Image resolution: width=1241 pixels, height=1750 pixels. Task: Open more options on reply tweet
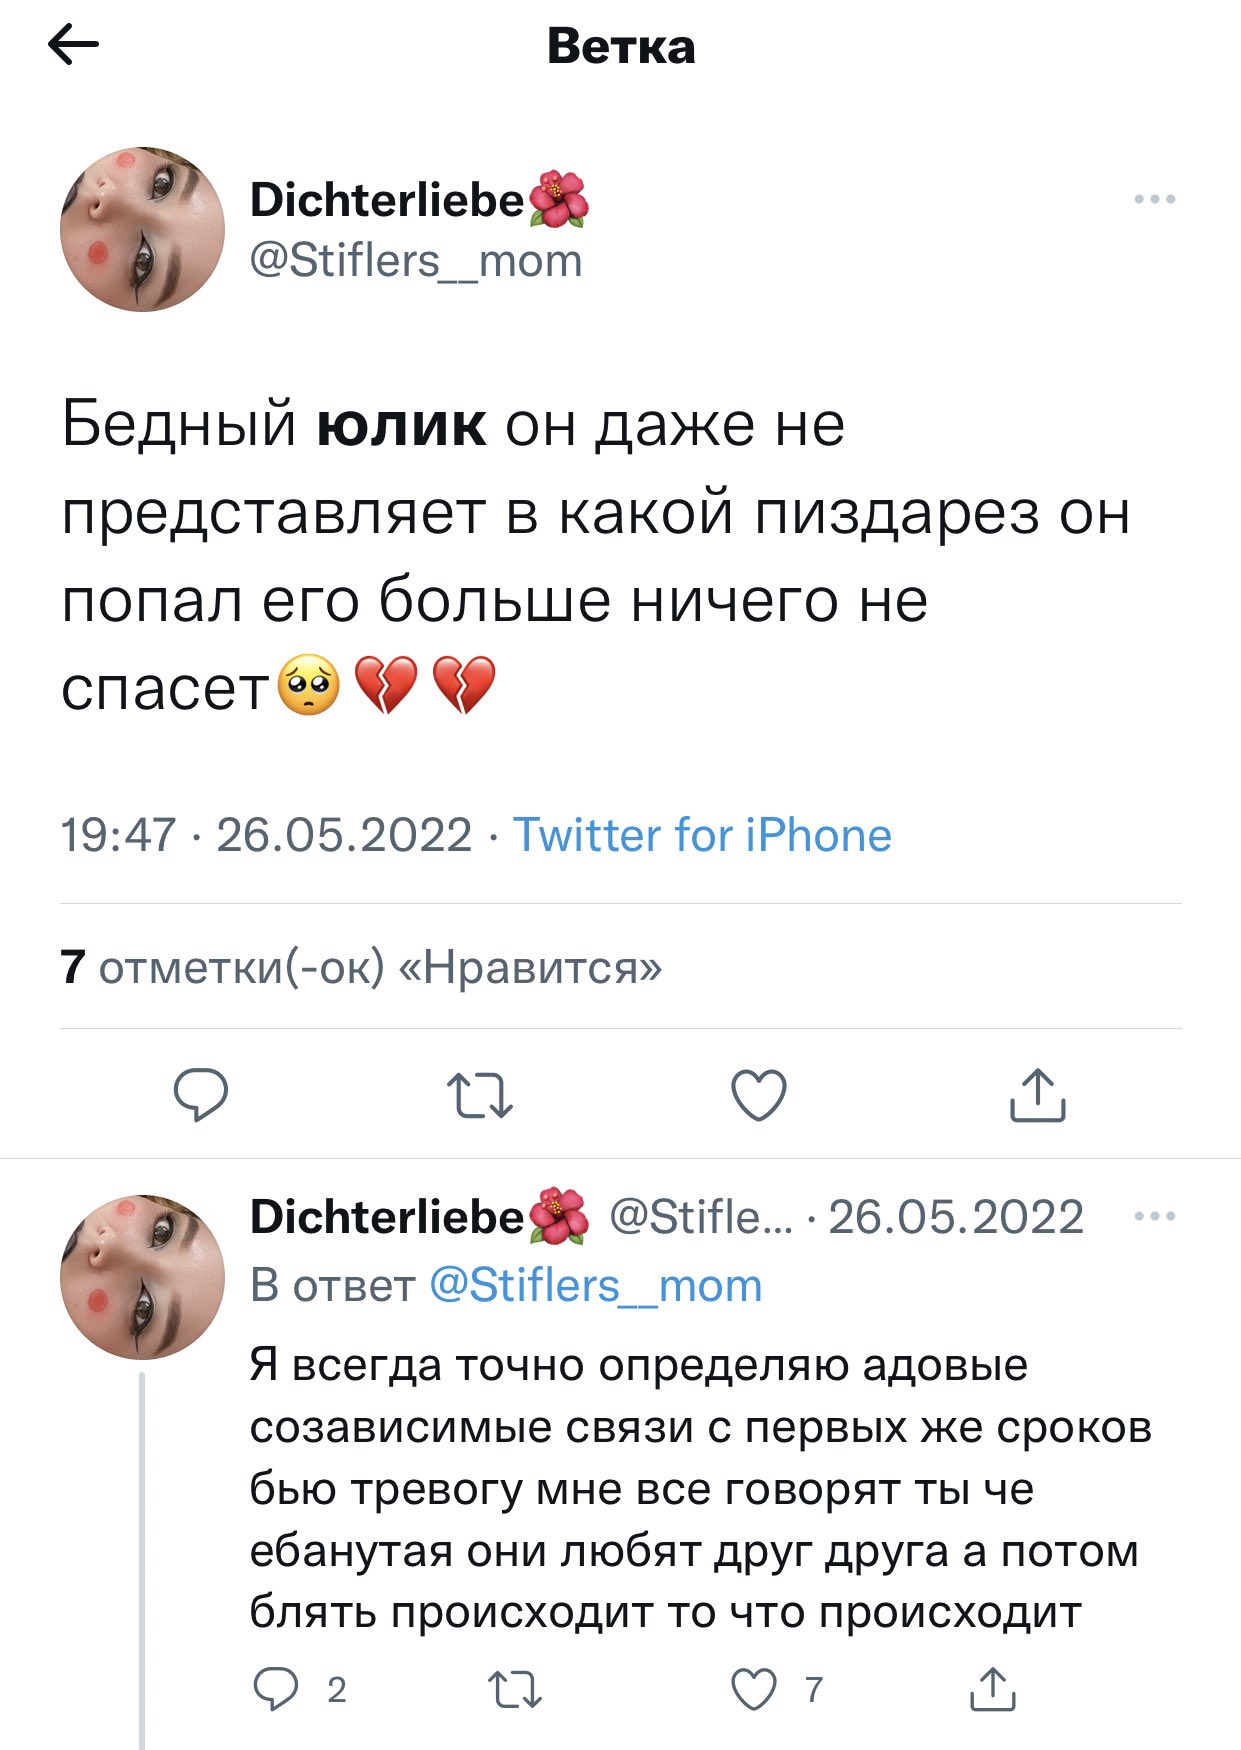[1155, 1217]
